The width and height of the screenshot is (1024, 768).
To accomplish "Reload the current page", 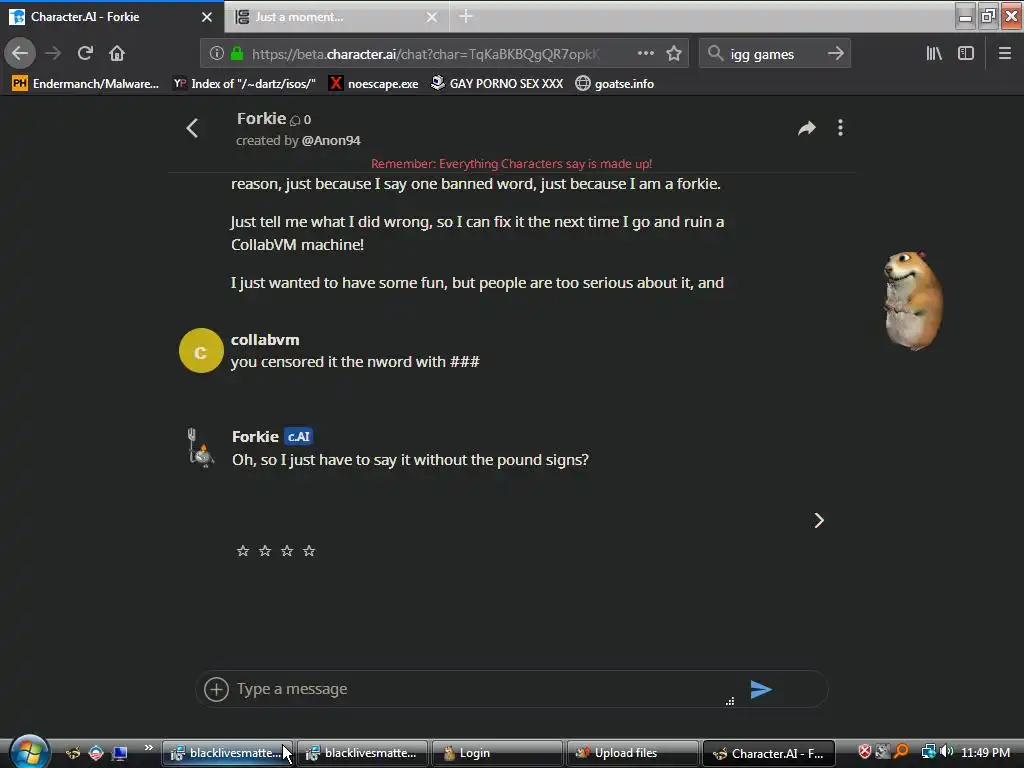I will [x=85, y=53].
